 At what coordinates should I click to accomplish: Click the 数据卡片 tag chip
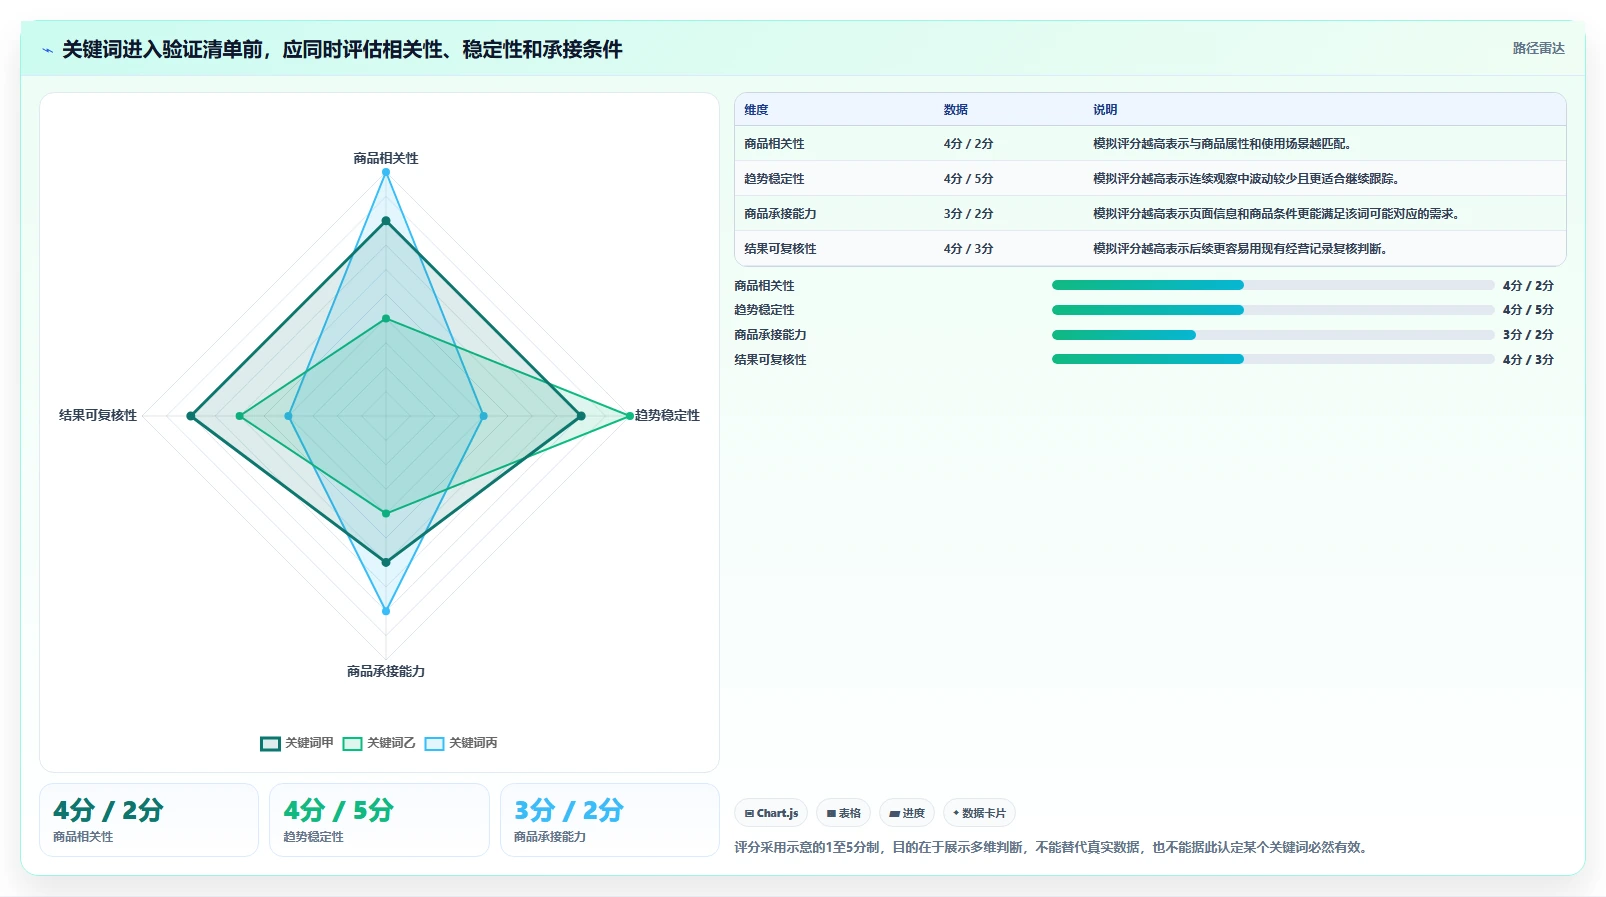[979, 813]
